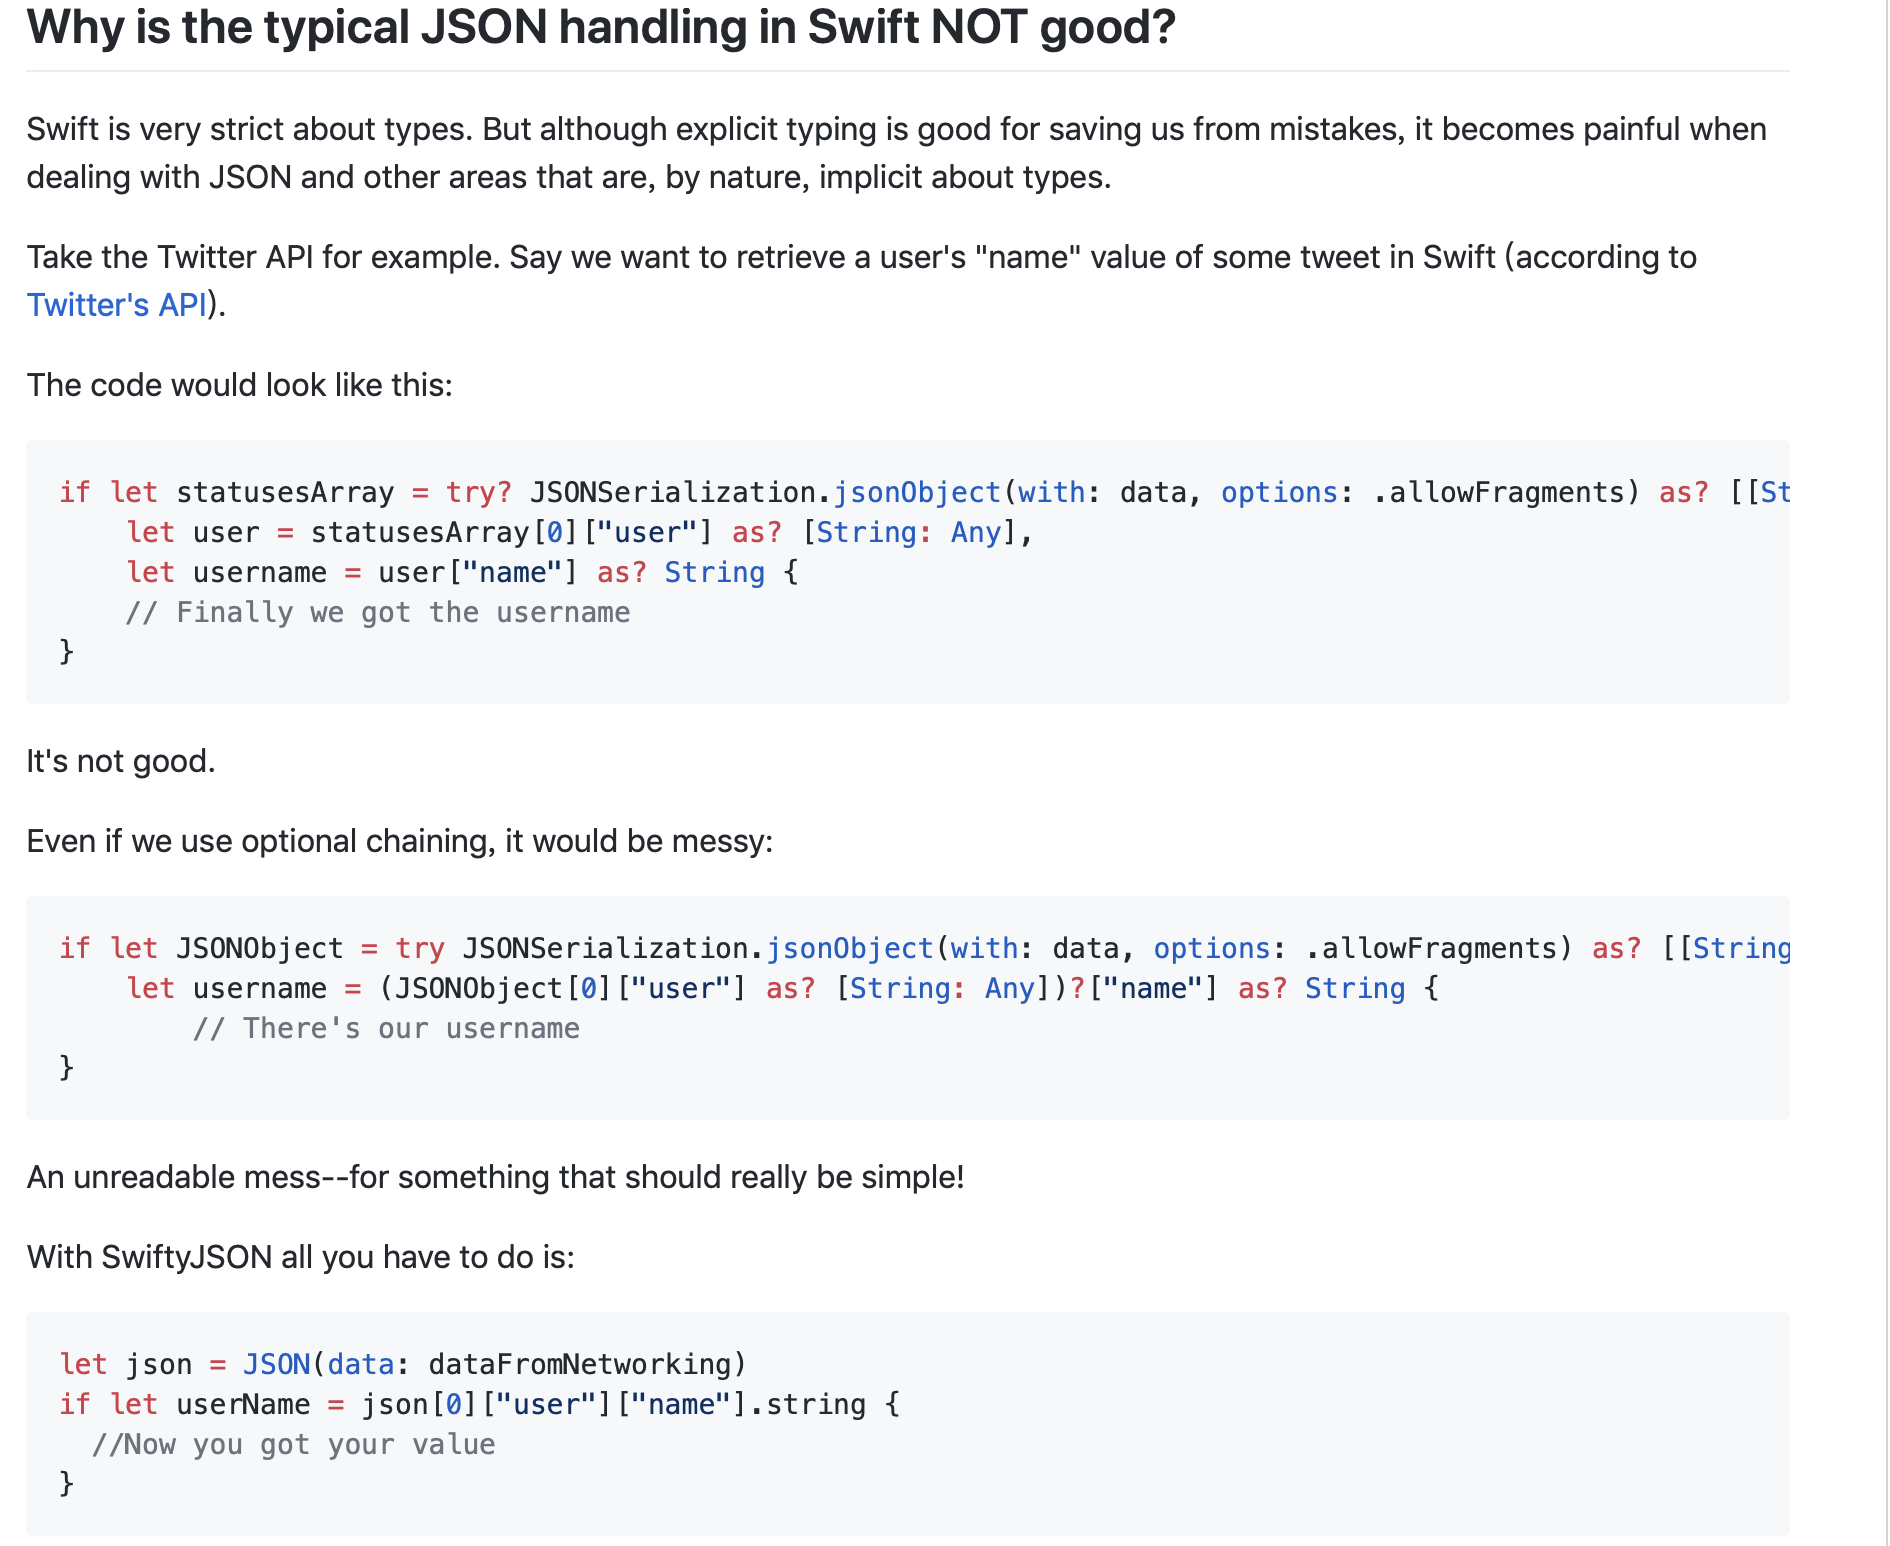Click the code line 'let username = user["name"] as? String {'
The height and width of the screenshot is (1546, 1890).
(x=463, y=572)
